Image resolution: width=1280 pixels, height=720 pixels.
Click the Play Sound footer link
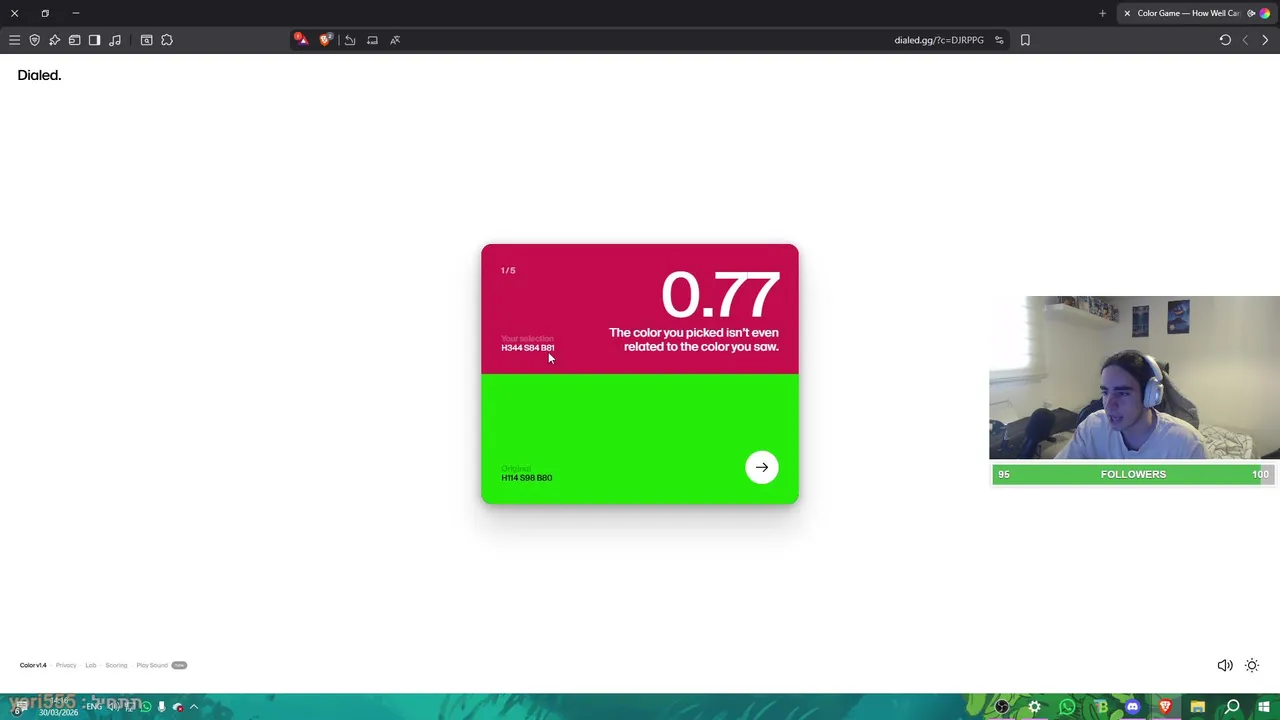(152, 665)
